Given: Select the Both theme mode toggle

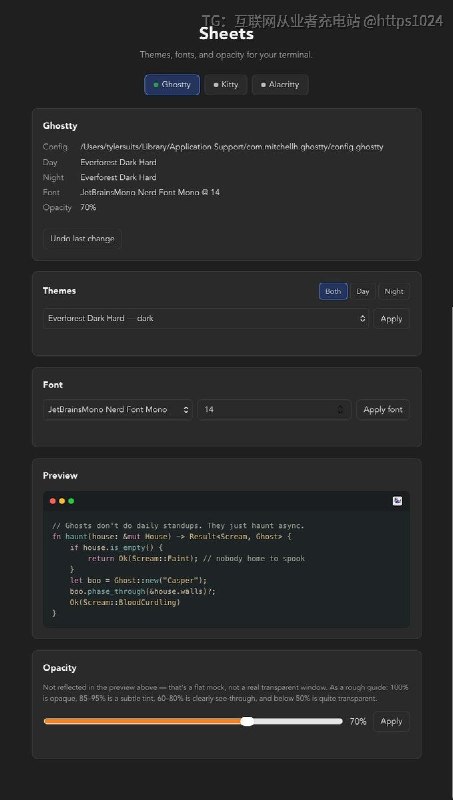Looking at the screenshot, I should click(x=333, y=291).
